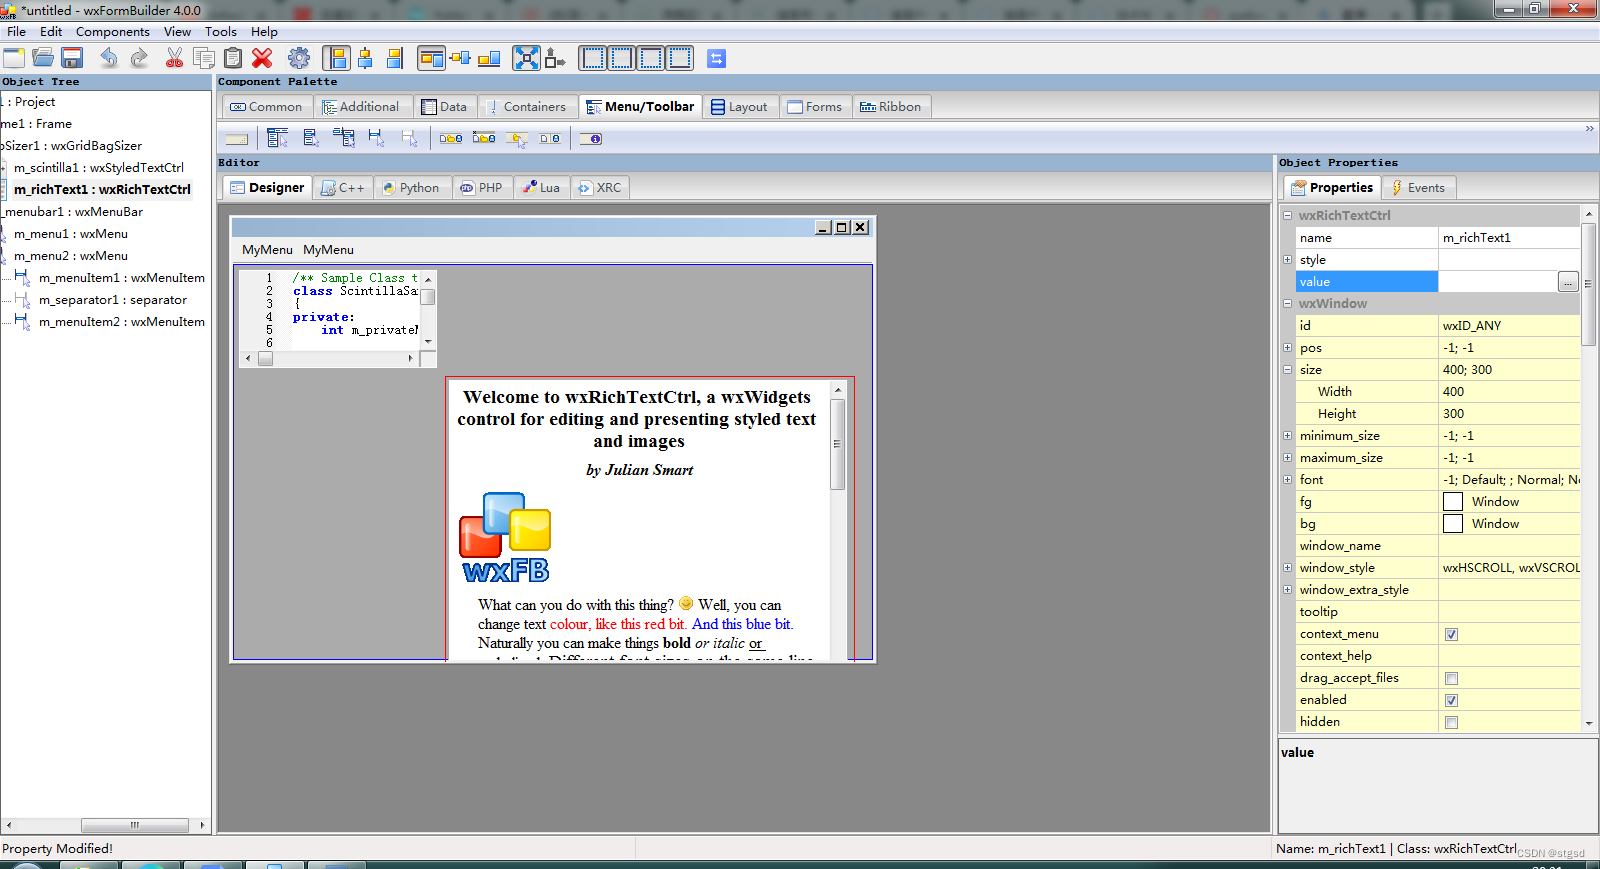Screen dimensions: 1600x869
Task: Add a toolSeparator from the palette
Action: [x=550, y=139]
